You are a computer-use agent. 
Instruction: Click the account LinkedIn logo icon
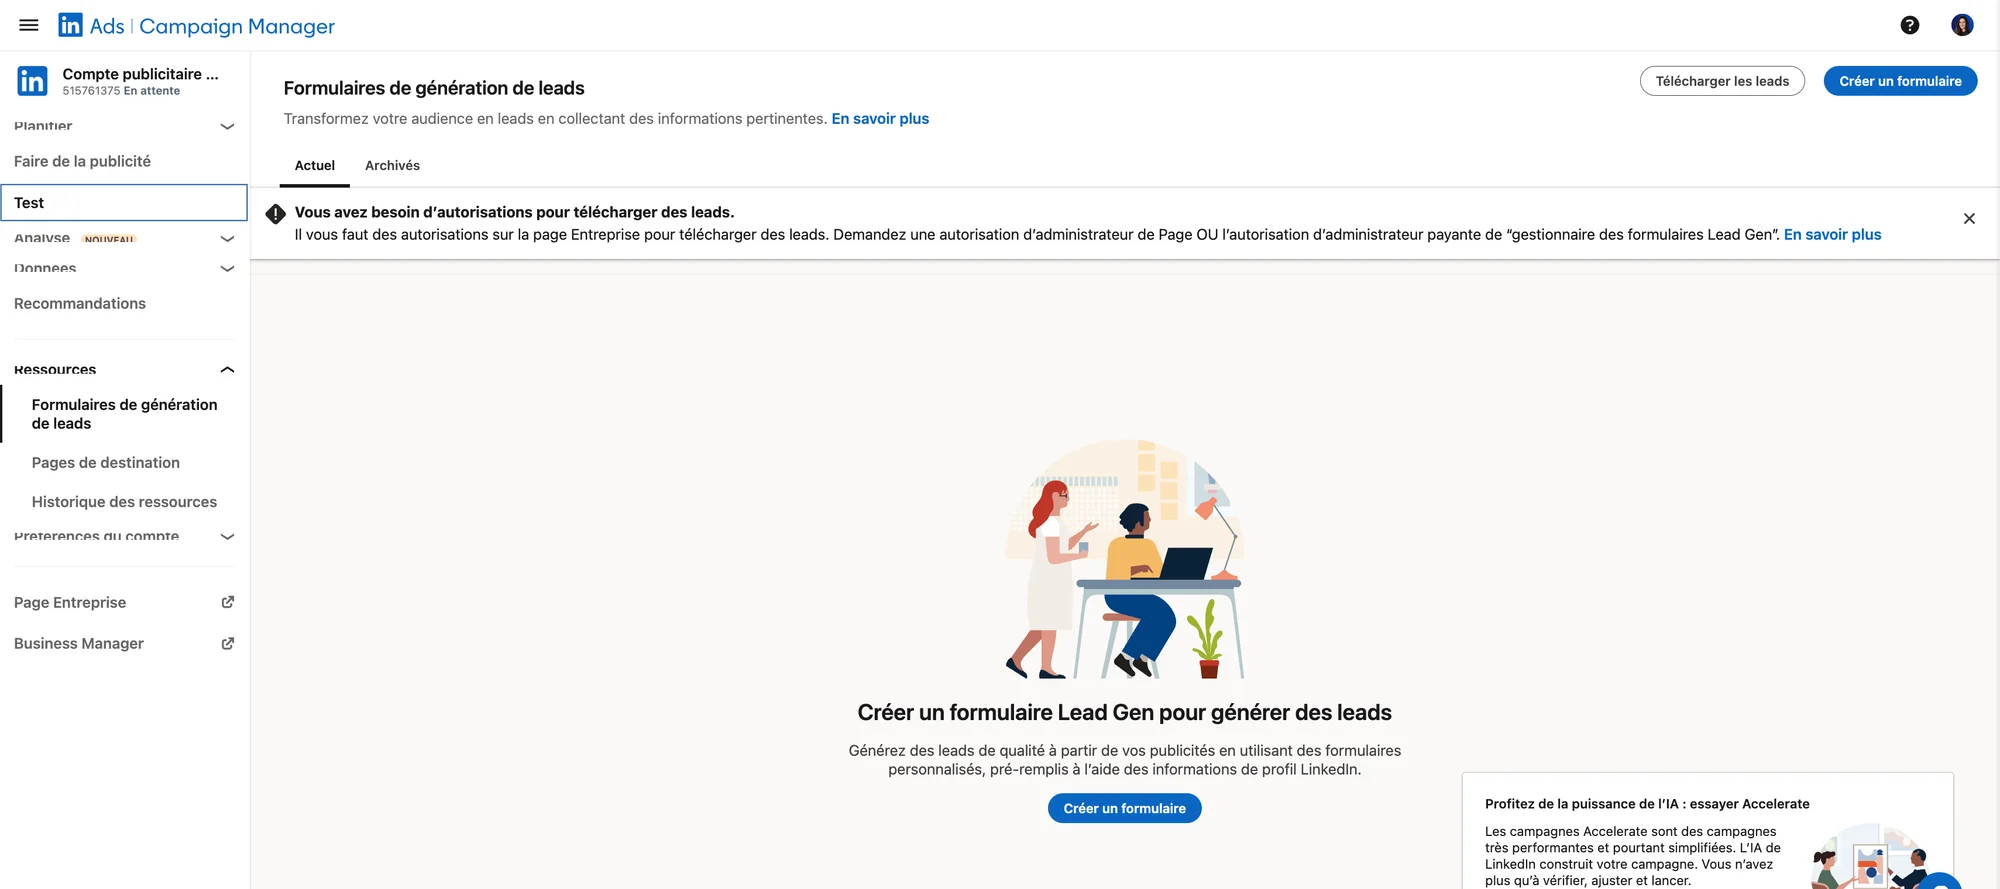tap(32, 81)
